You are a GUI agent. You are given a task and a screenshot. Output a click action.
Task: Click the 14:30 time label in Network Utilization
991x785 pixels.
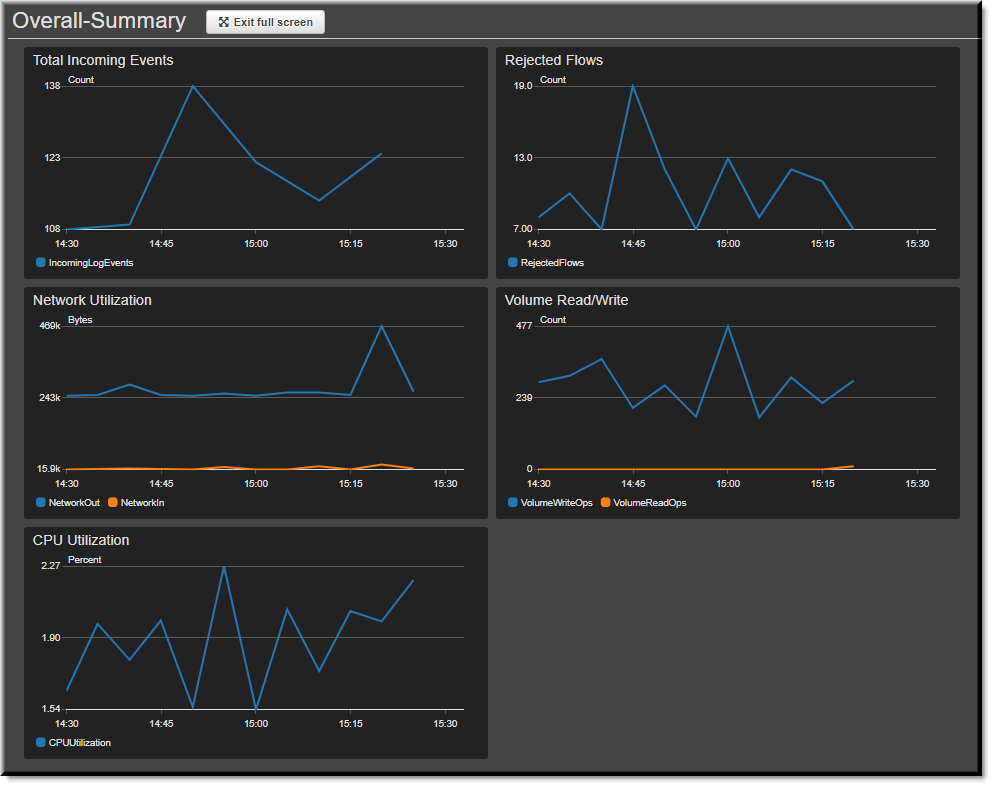click(66, 484)
